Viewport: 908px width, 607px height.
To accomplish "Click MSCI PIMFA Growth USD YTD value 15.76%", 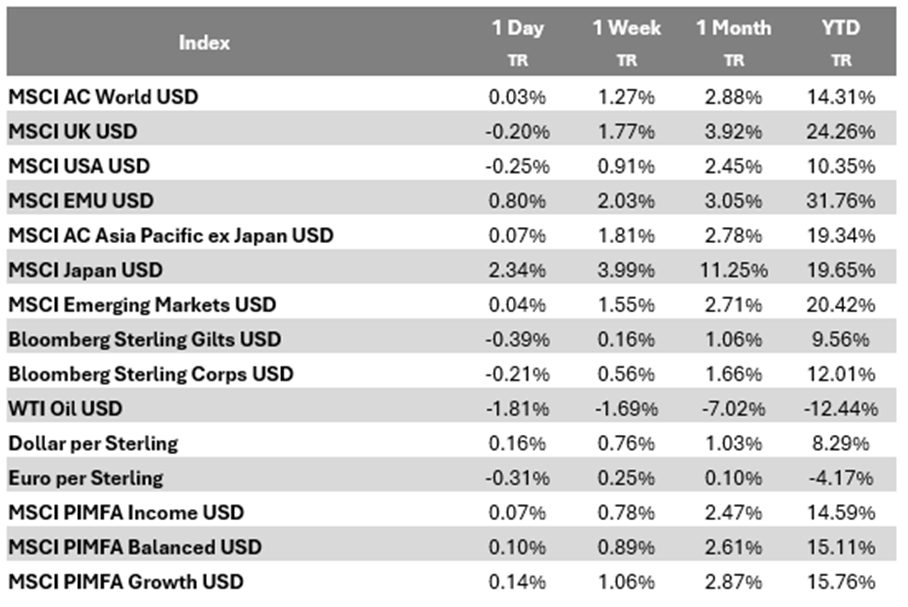I will point(841,581).
